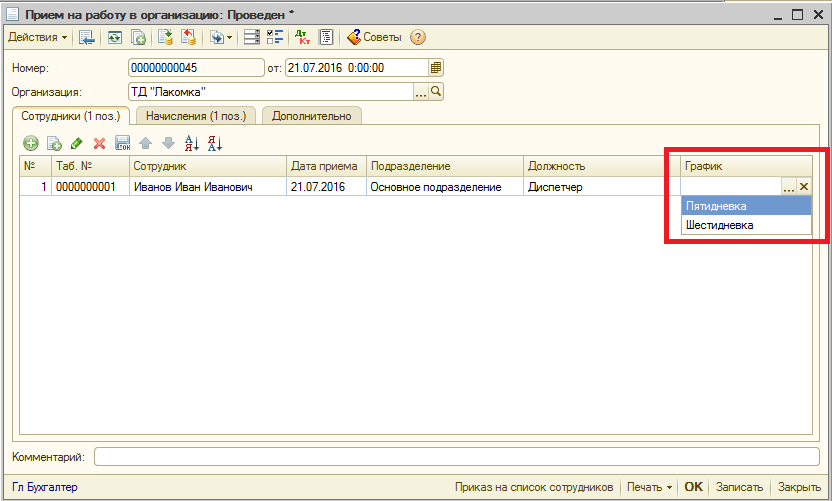Click the green pencil Edit row icon

77,144
